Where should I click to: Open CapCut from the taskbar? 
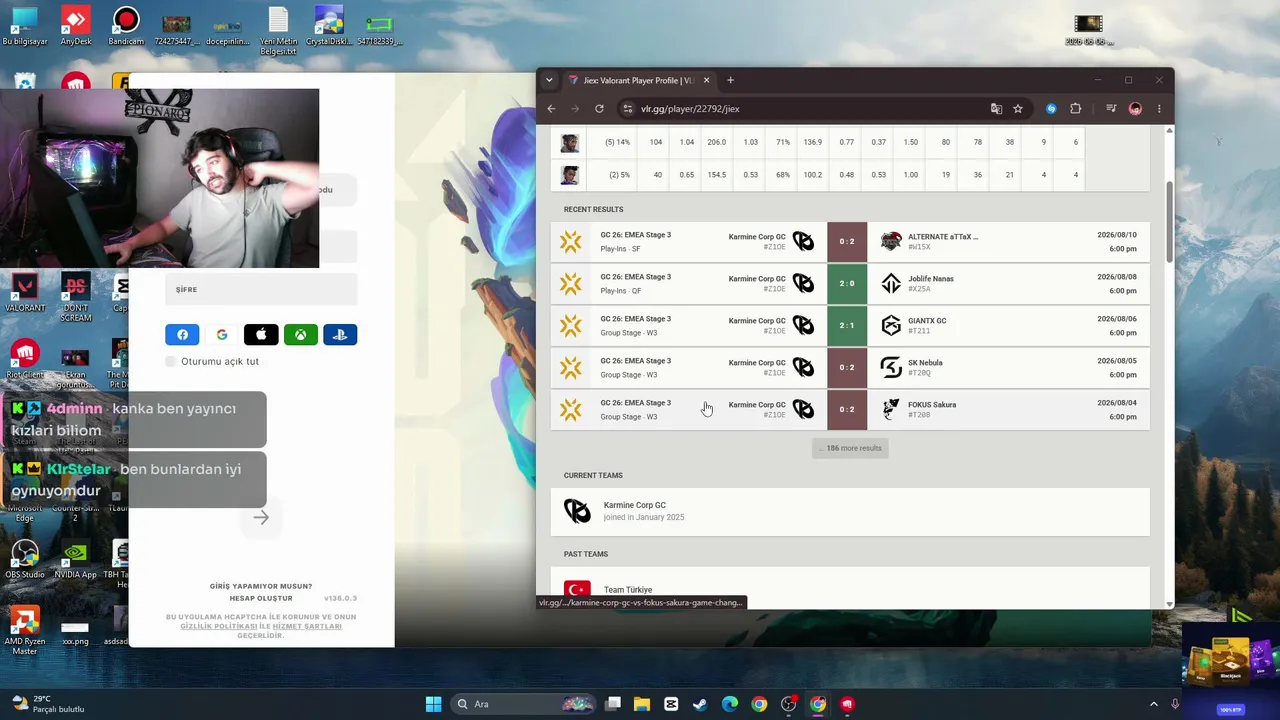pos(671,704)
